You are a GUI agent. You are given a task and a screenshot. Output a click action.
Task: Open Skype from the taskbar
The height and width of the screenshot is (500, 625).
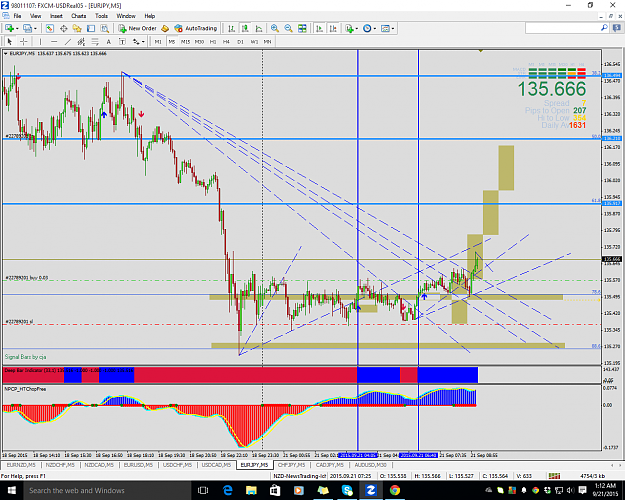point(347,490)
